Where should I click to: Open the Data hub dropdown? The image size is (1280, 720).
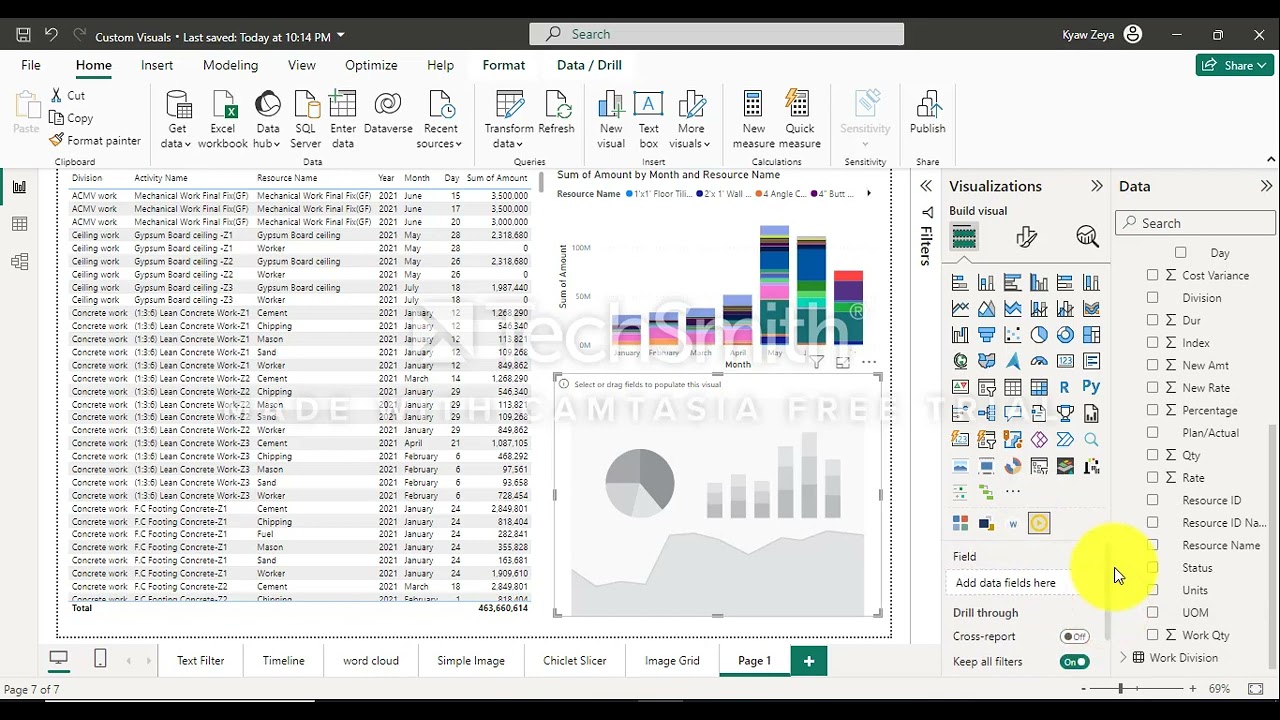pyautogui.click(x=267, y=119)
